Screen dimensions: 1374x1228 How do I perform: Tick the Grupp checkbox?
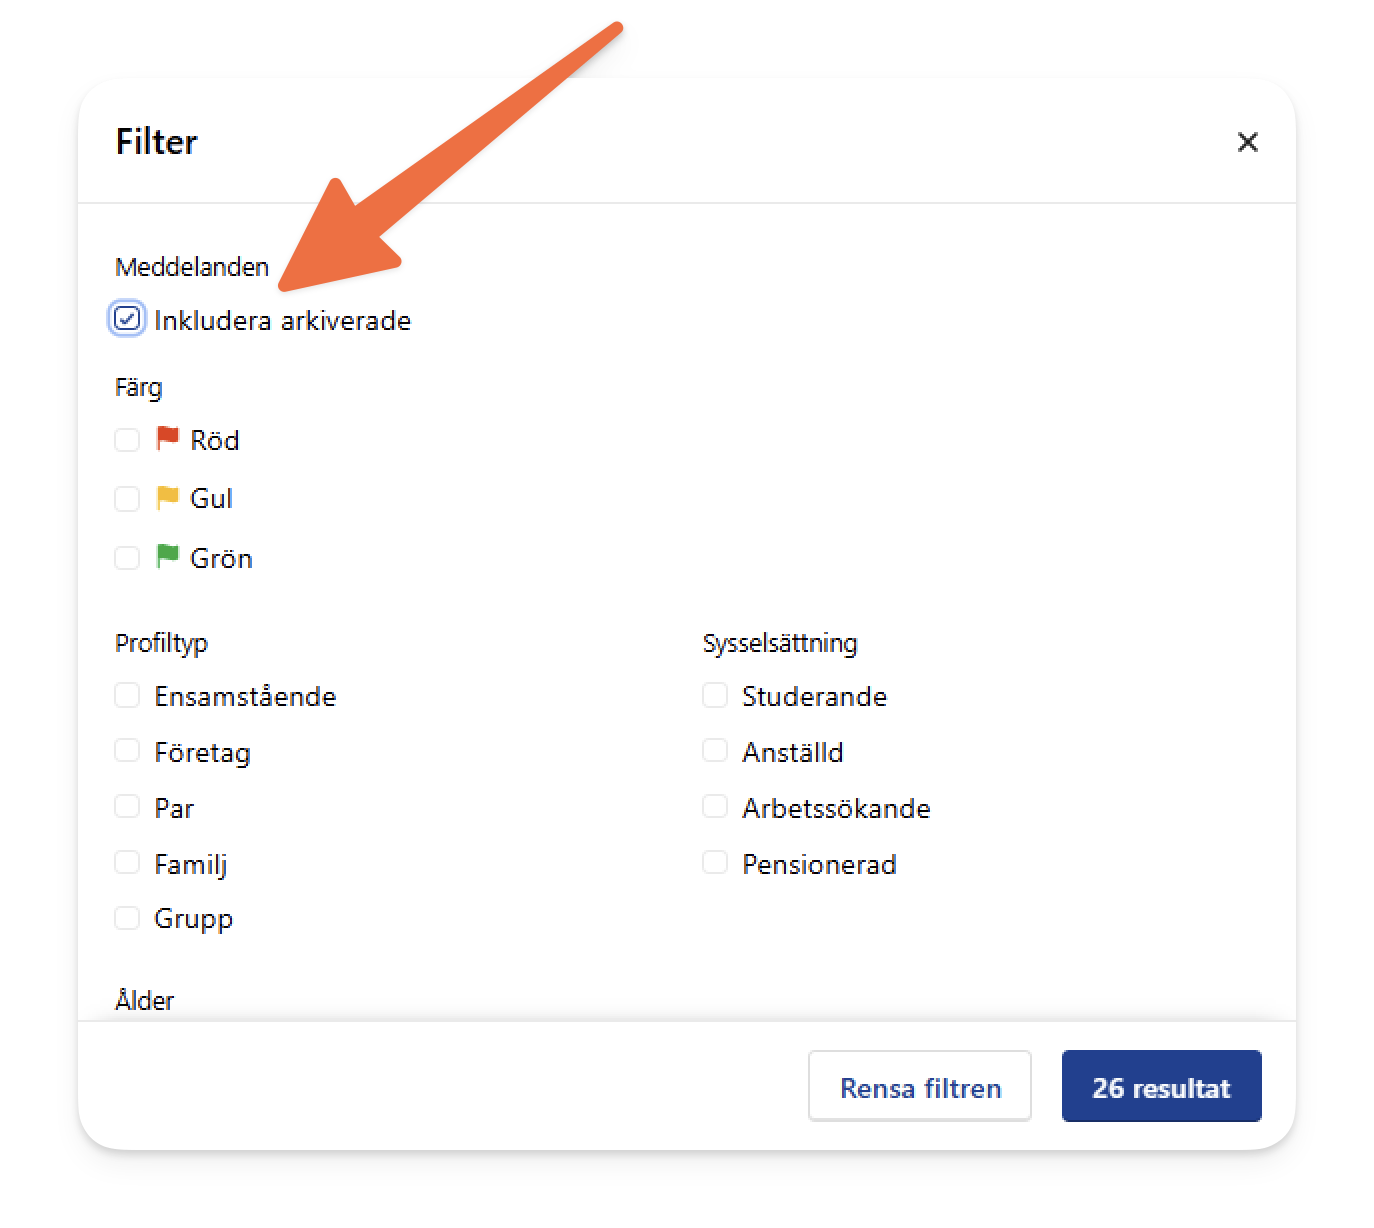tap(127, 917)
